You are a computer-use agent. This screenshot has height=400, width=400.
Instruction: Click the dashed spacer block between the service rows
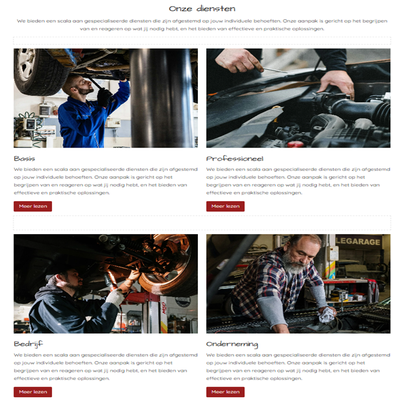point(202,223)
